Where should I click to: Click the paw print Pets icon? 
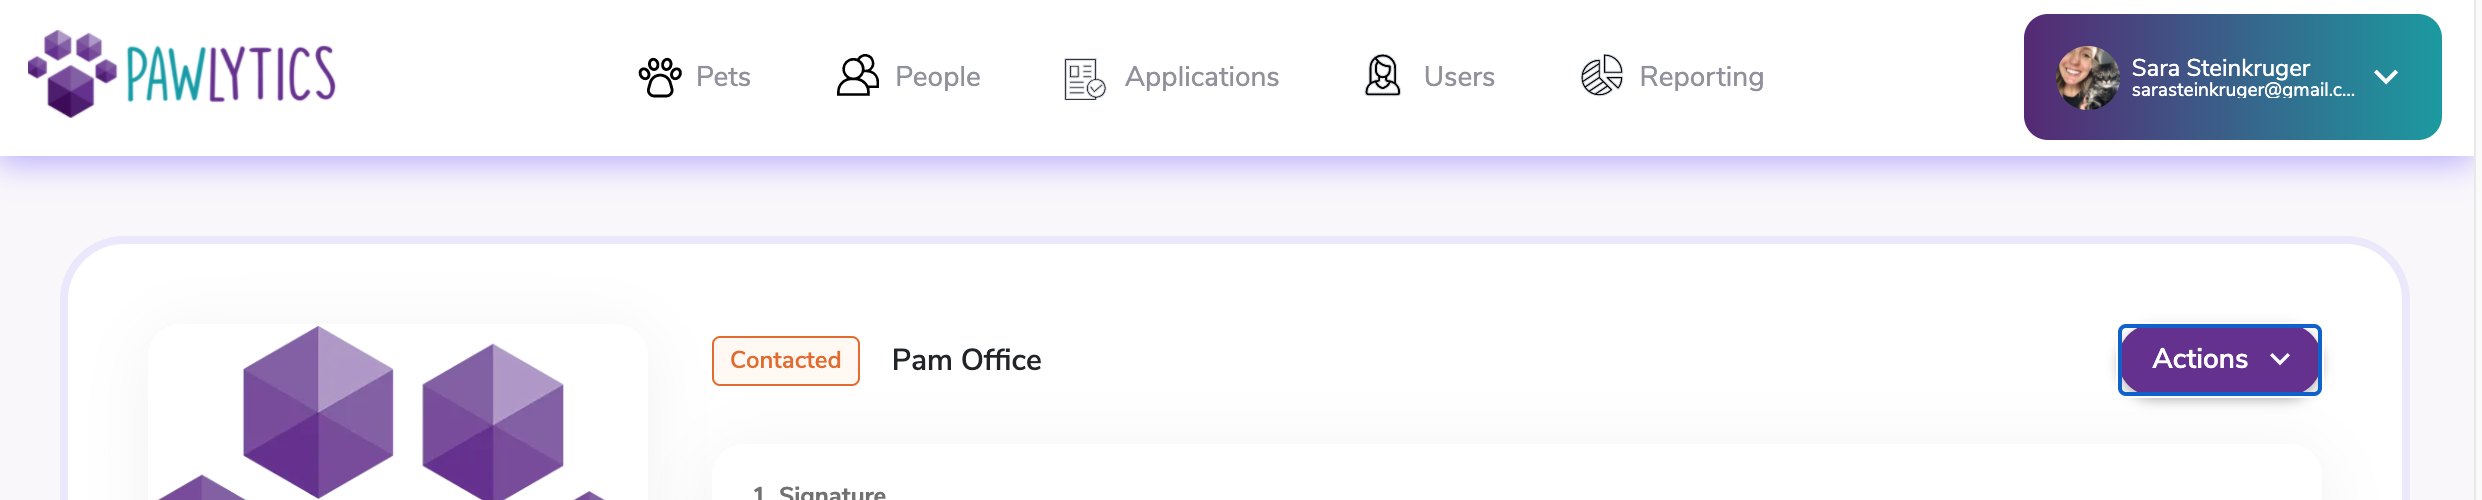(660, 77)
